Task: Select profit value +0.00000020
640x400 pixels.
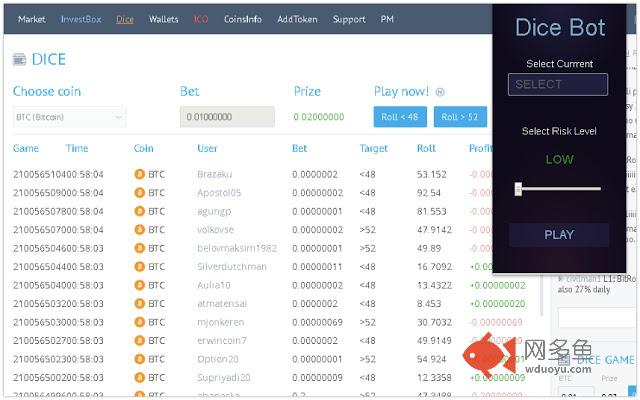Action: [498, 304]
